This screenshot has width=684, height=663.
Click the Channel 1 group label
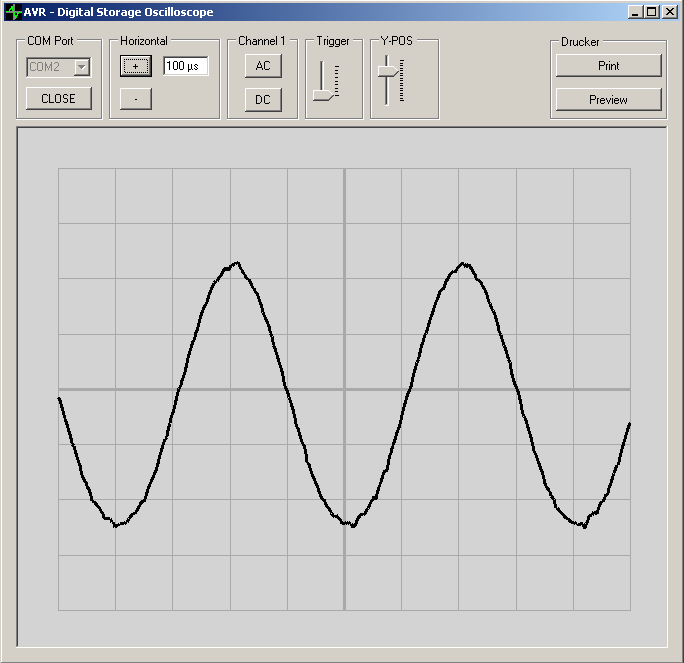coord(262,41)
